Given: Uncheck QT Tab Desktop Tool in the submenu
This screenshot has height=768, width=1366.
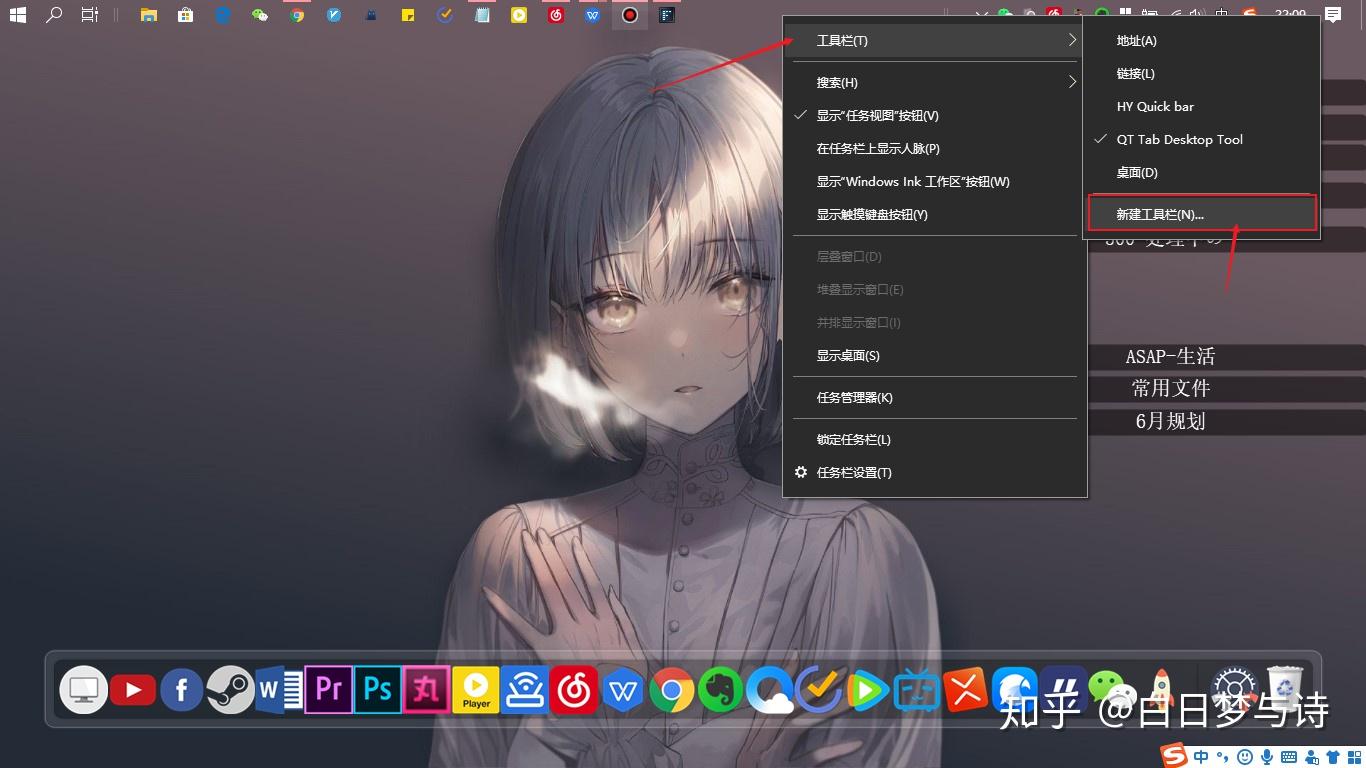Looking at the screenshot, I should point(1180,139).
